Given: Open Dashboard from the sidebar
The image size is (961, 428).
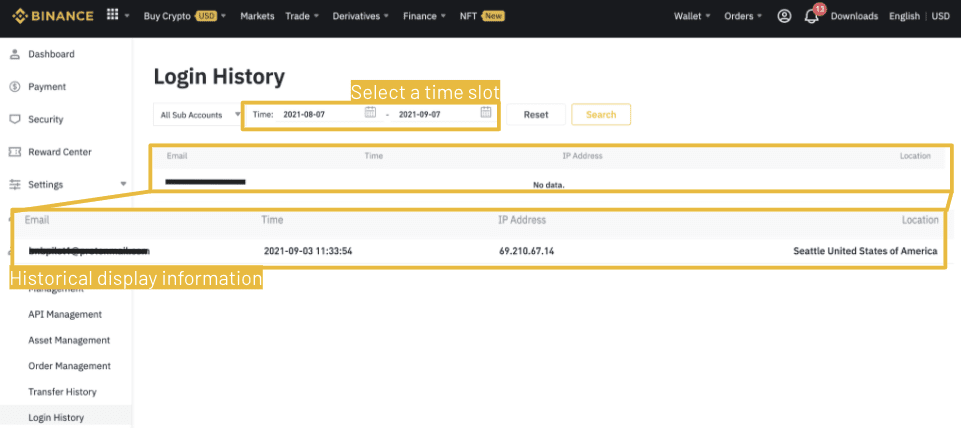Looking at the screenshot, I should pos(51,54).
